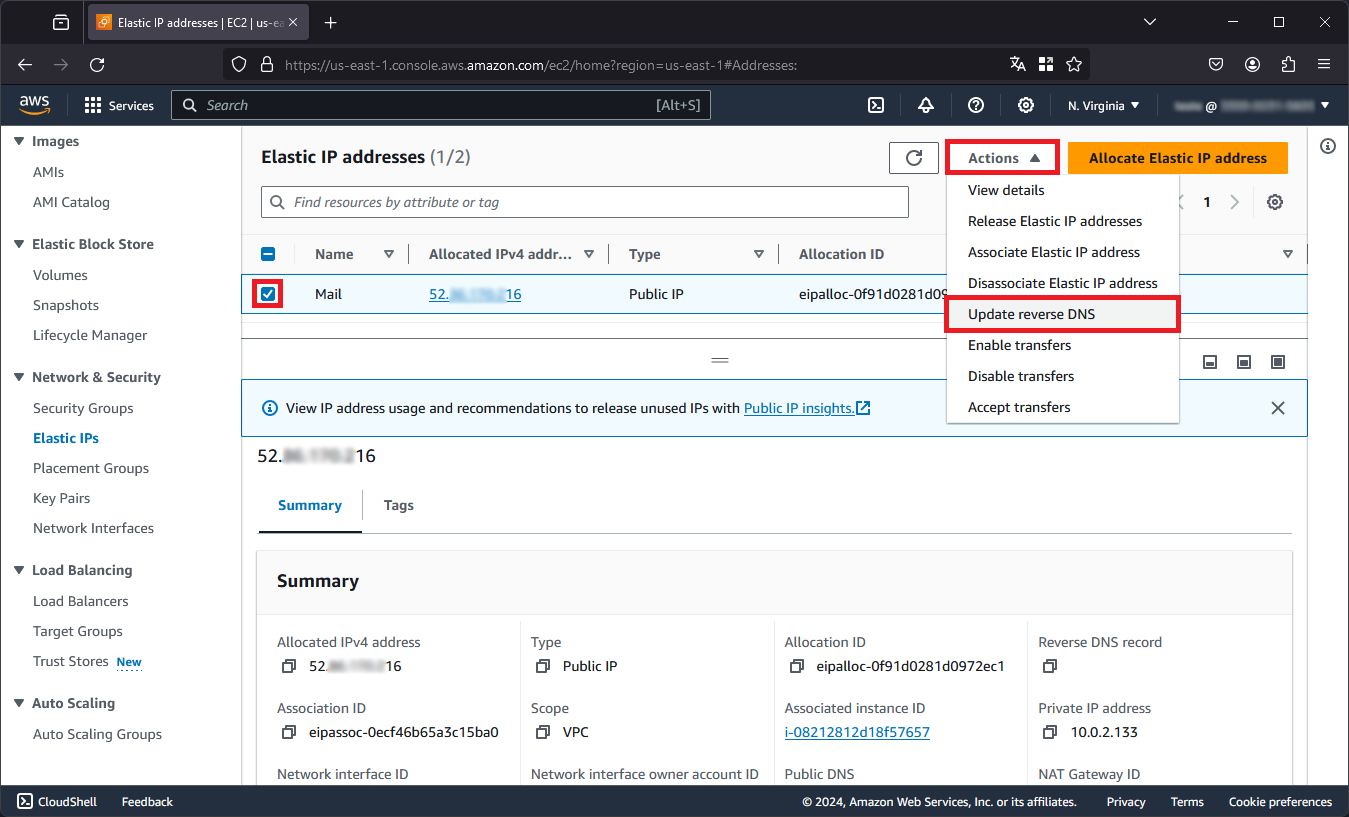The height and width of the screenshot is (817, 1349).
Task: Collapse the Network & Security section
Action: click(x=19, y=377)
